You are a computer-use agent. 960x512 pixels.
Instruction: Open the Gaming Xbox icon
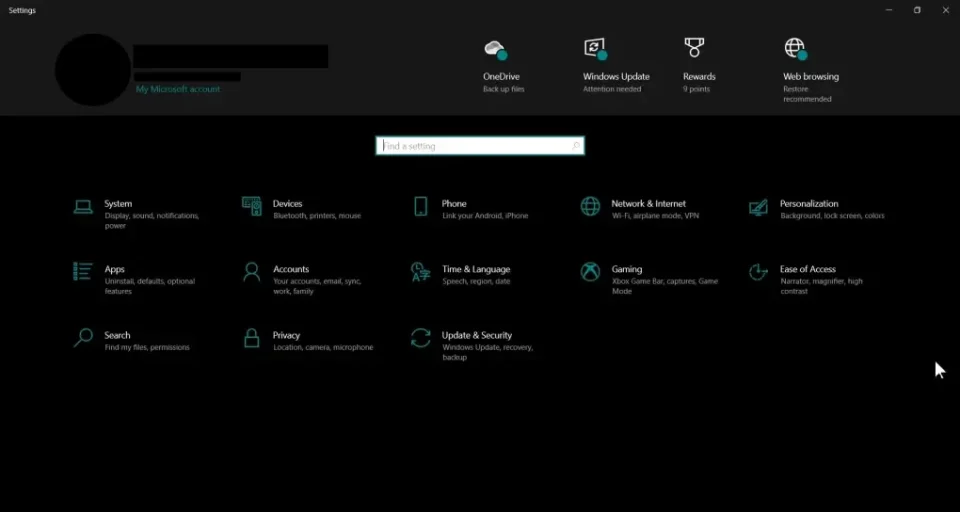pos(591,272)
